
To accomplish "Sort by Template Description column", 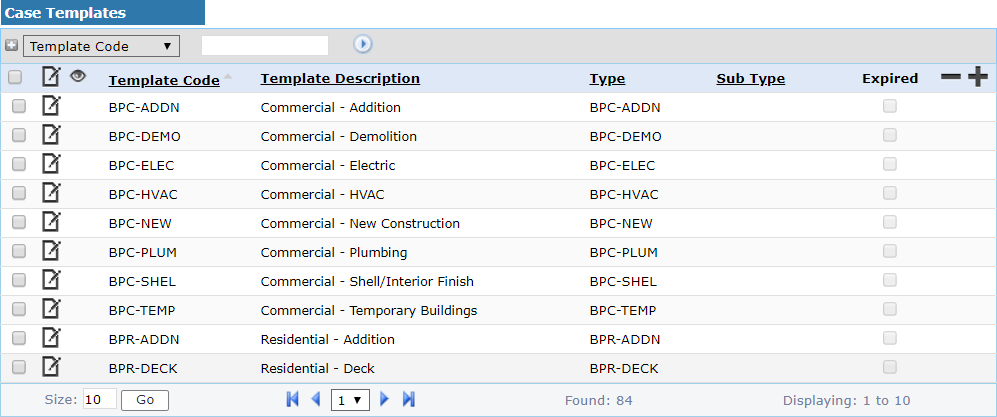I will coord(340,79).
